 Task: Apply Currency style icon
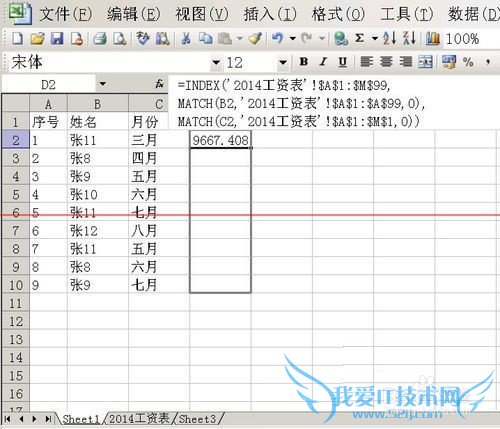click(449, 62)
